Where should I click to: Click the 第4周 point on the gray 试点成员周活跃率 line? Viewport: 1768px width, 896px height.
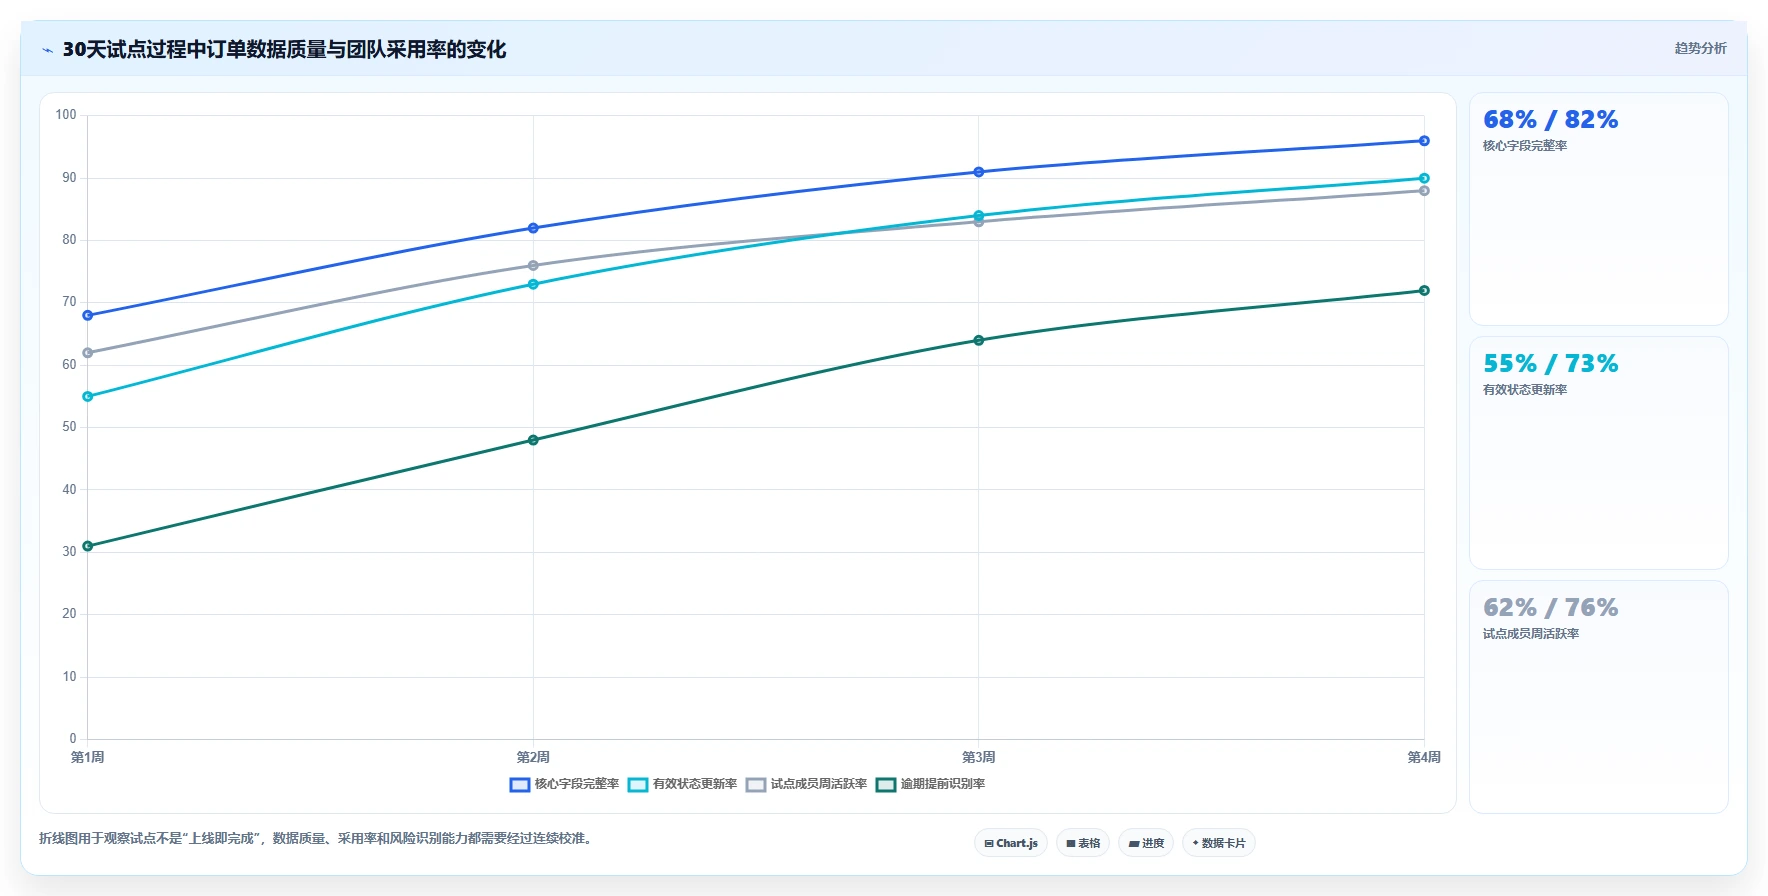point(1424,190)
